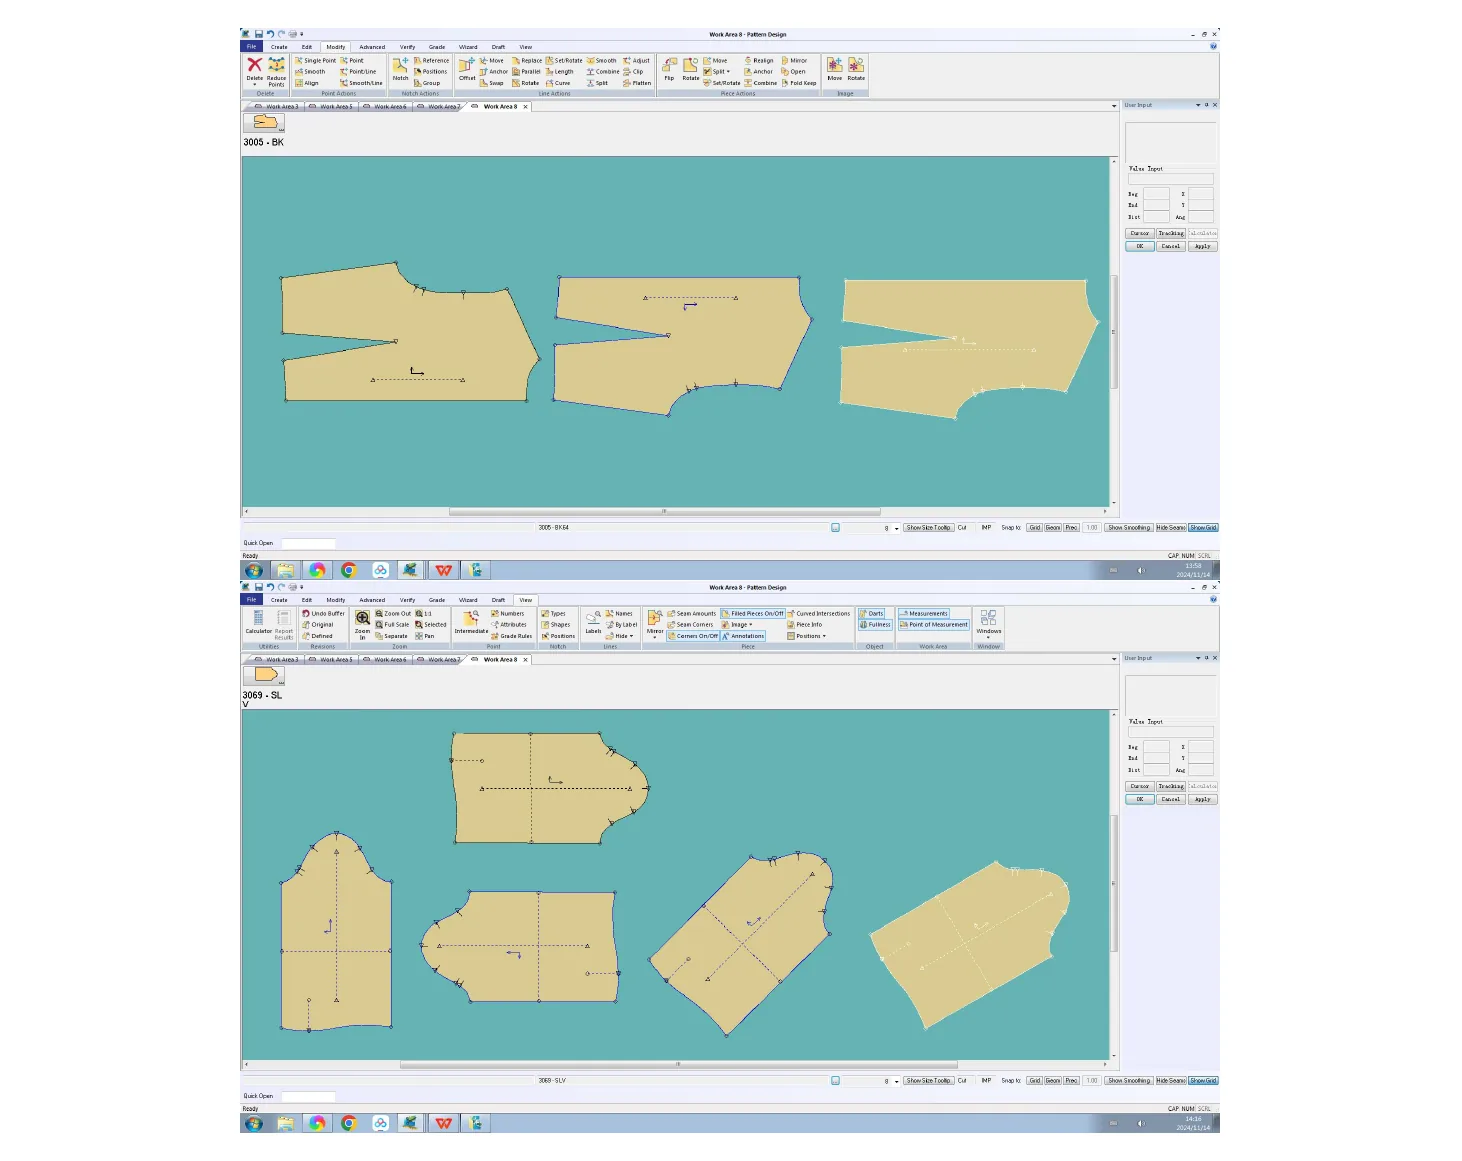Click Move in Image group, upper window
This screenshot has width=1462, height=1161.
pos(834,70)
